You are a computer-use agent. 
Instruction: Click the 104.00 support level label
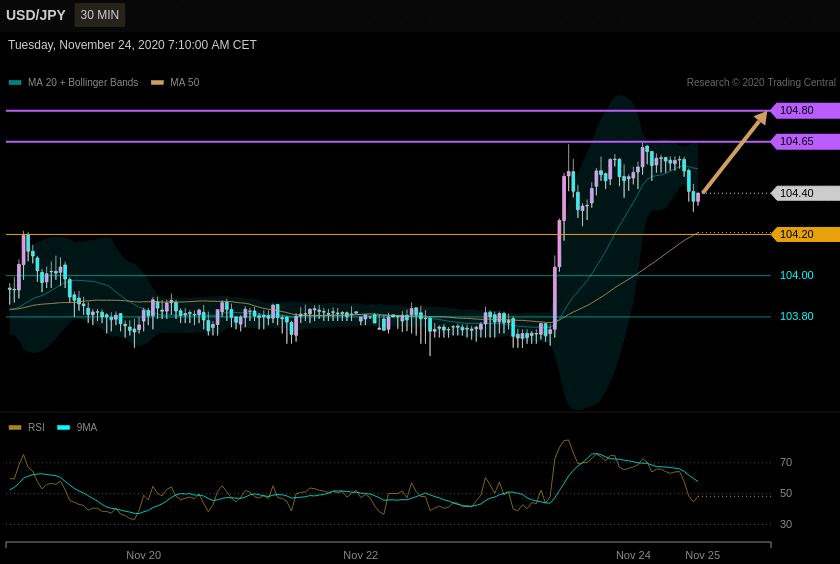click(x=797, y=275)
